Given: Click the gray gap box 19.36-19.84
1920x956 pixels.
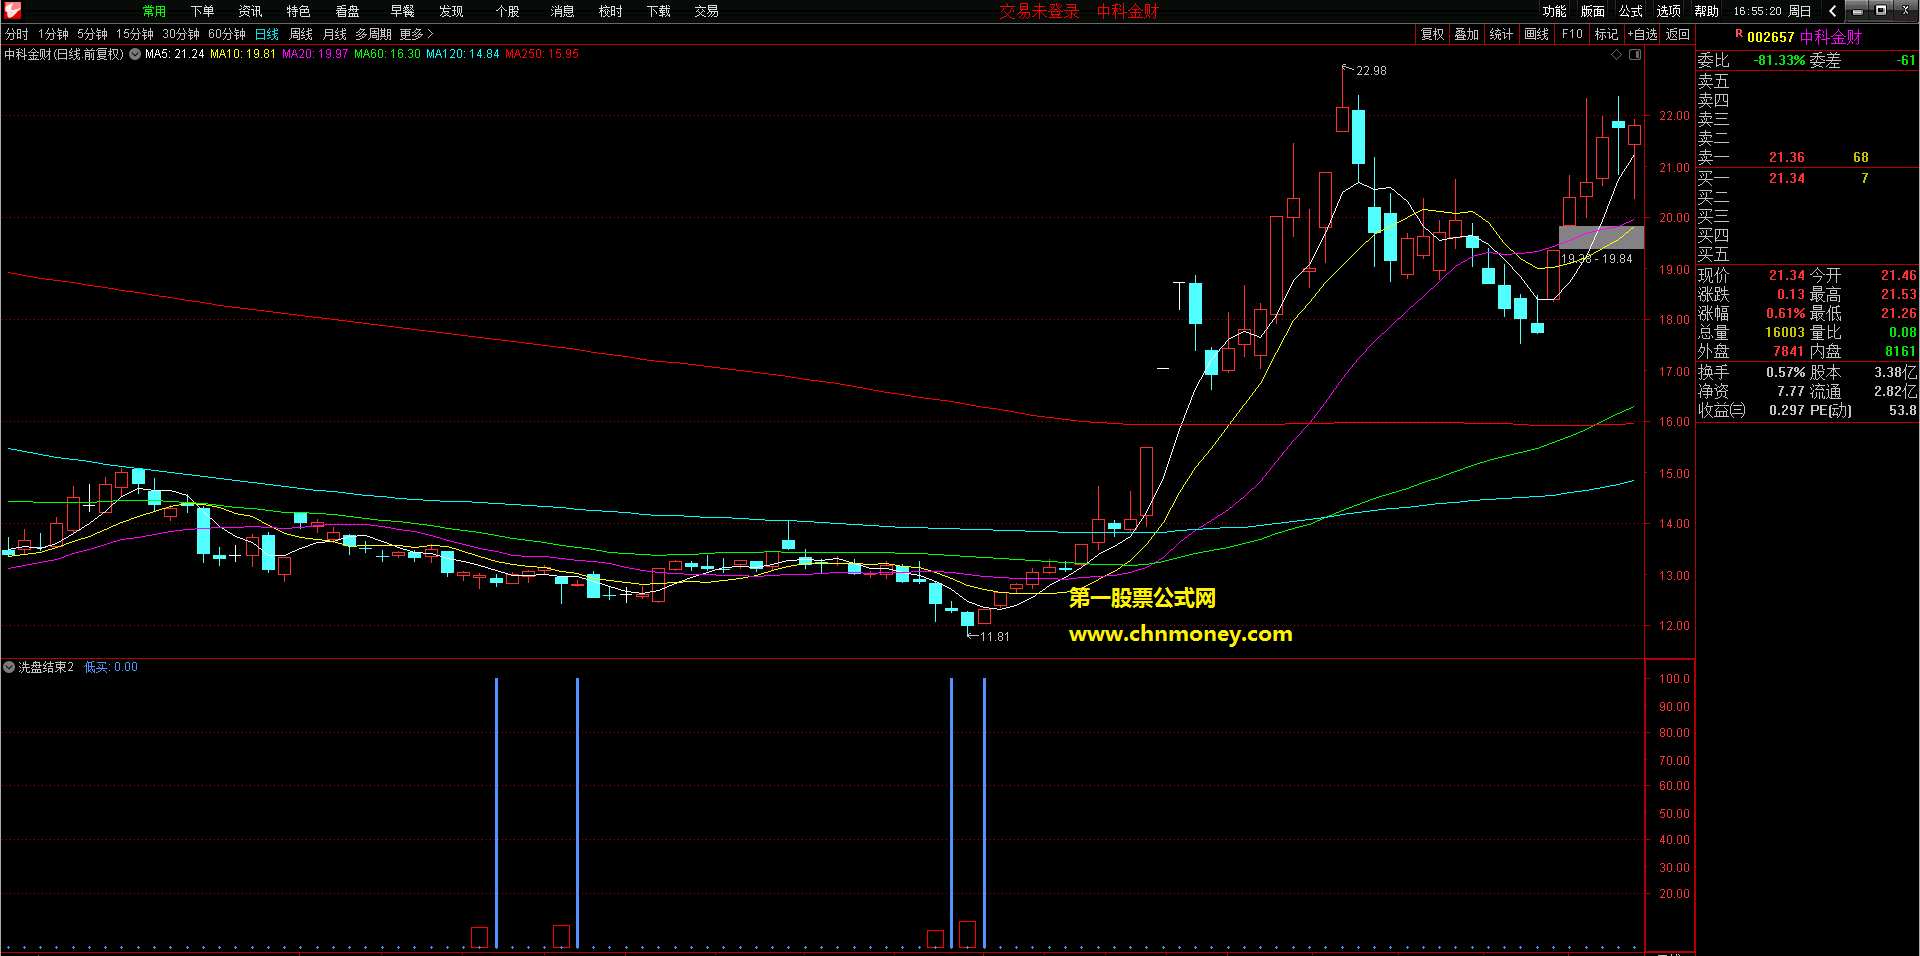Looking at the screenshot, I should [1601, 237].
